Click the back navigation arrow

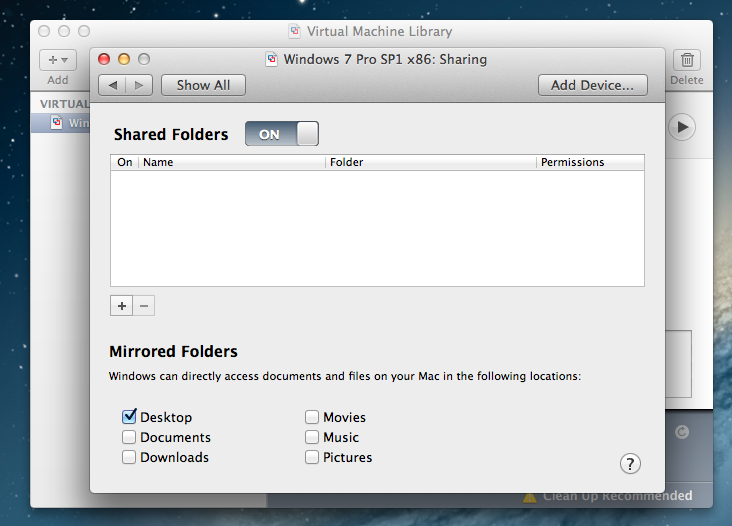click(x=113, y=85)
